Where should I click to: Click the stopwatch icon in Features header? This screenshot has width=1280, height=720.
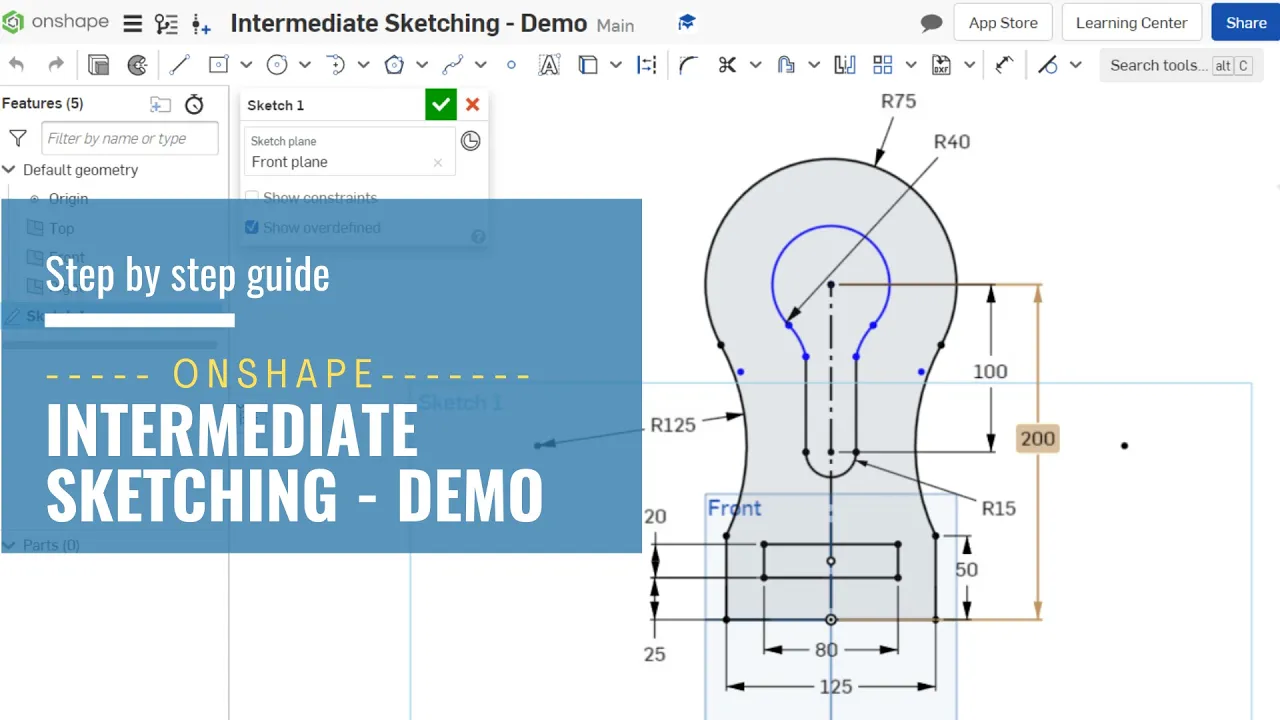coord(195,104)
